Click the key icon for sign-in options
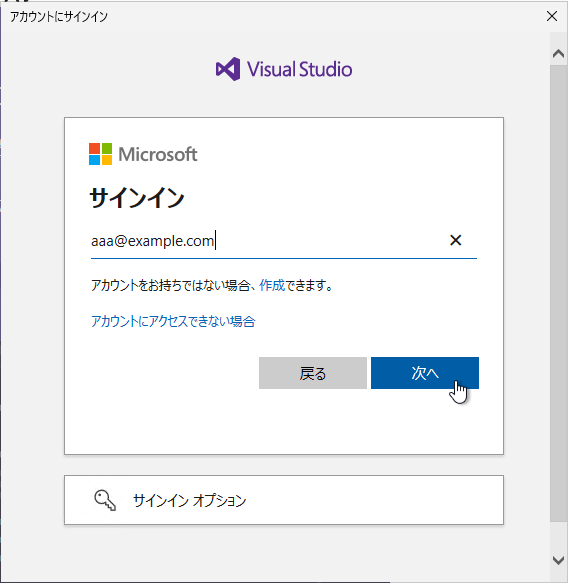This screenshot has width=568, height=583. pos(105,500)
